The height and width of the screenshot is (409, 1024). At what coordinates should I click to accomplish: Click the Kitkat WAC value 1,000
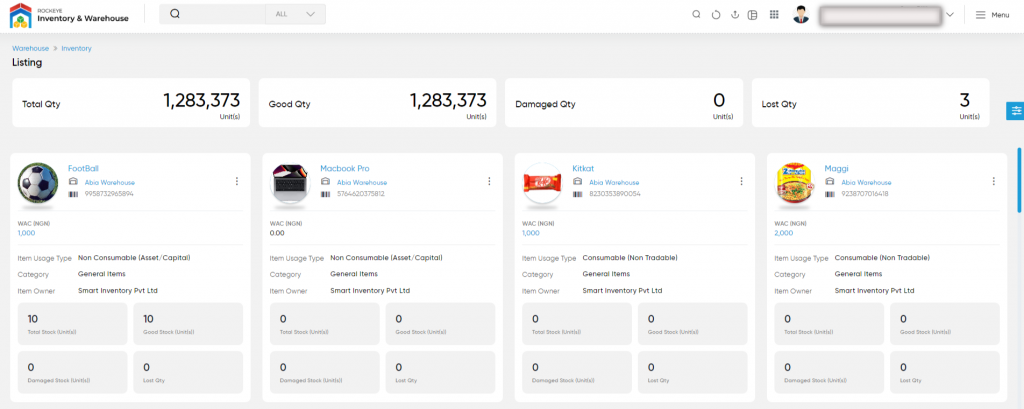coord(531,233)
